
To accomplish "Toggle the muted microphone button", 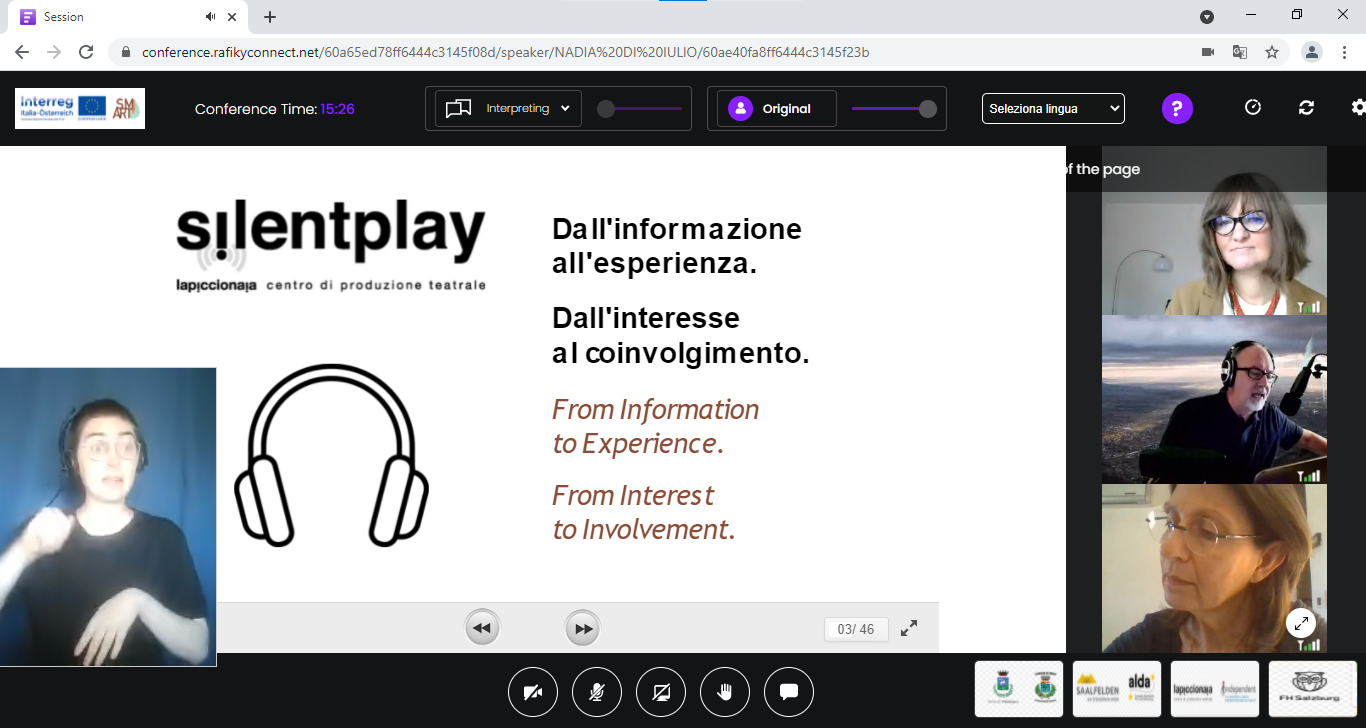I will click(x=597, y=692).
